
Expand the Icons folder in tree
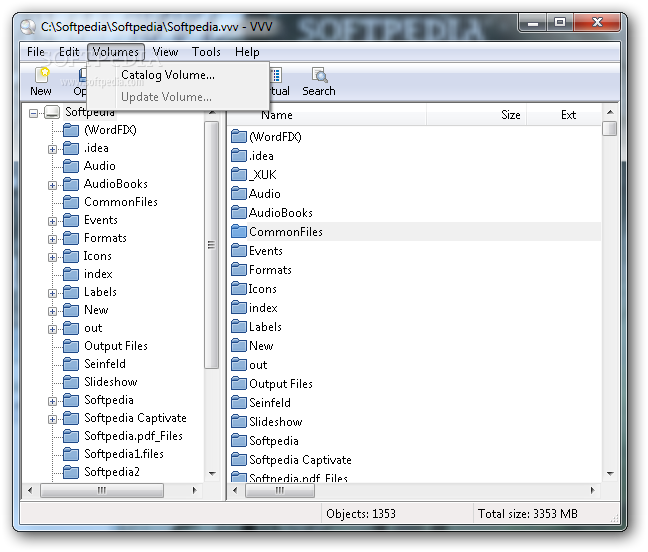52,257
